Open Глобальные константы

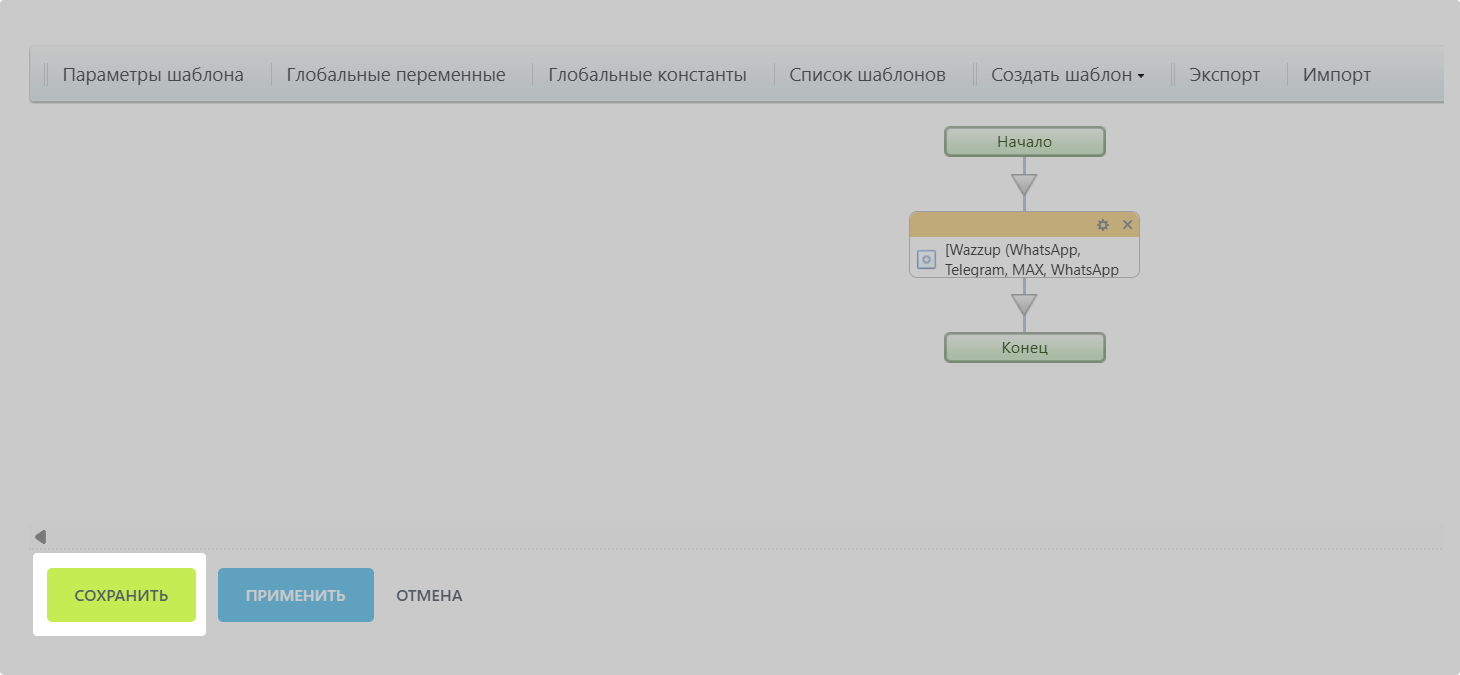[647, 75]
